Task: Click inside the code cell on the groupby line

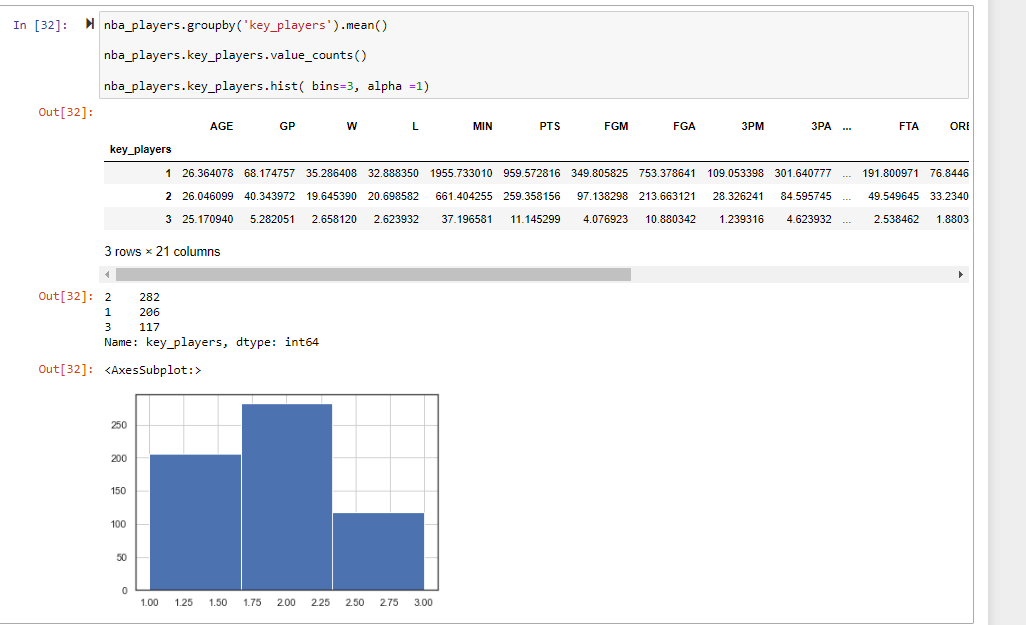Action: [245, 25]
